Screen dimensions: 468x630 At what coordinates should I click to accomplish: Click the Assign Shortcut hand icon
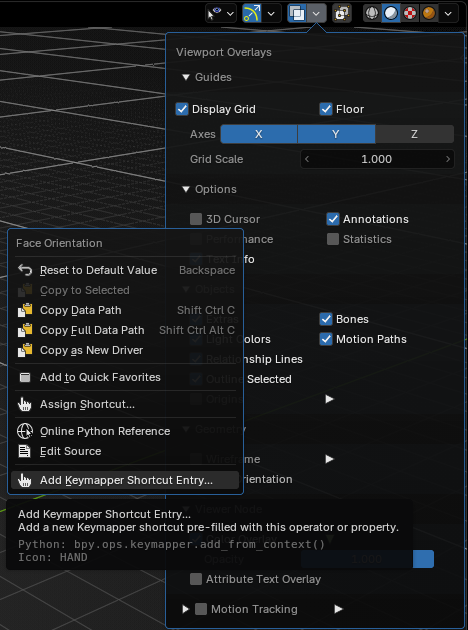tap(25, 404)
